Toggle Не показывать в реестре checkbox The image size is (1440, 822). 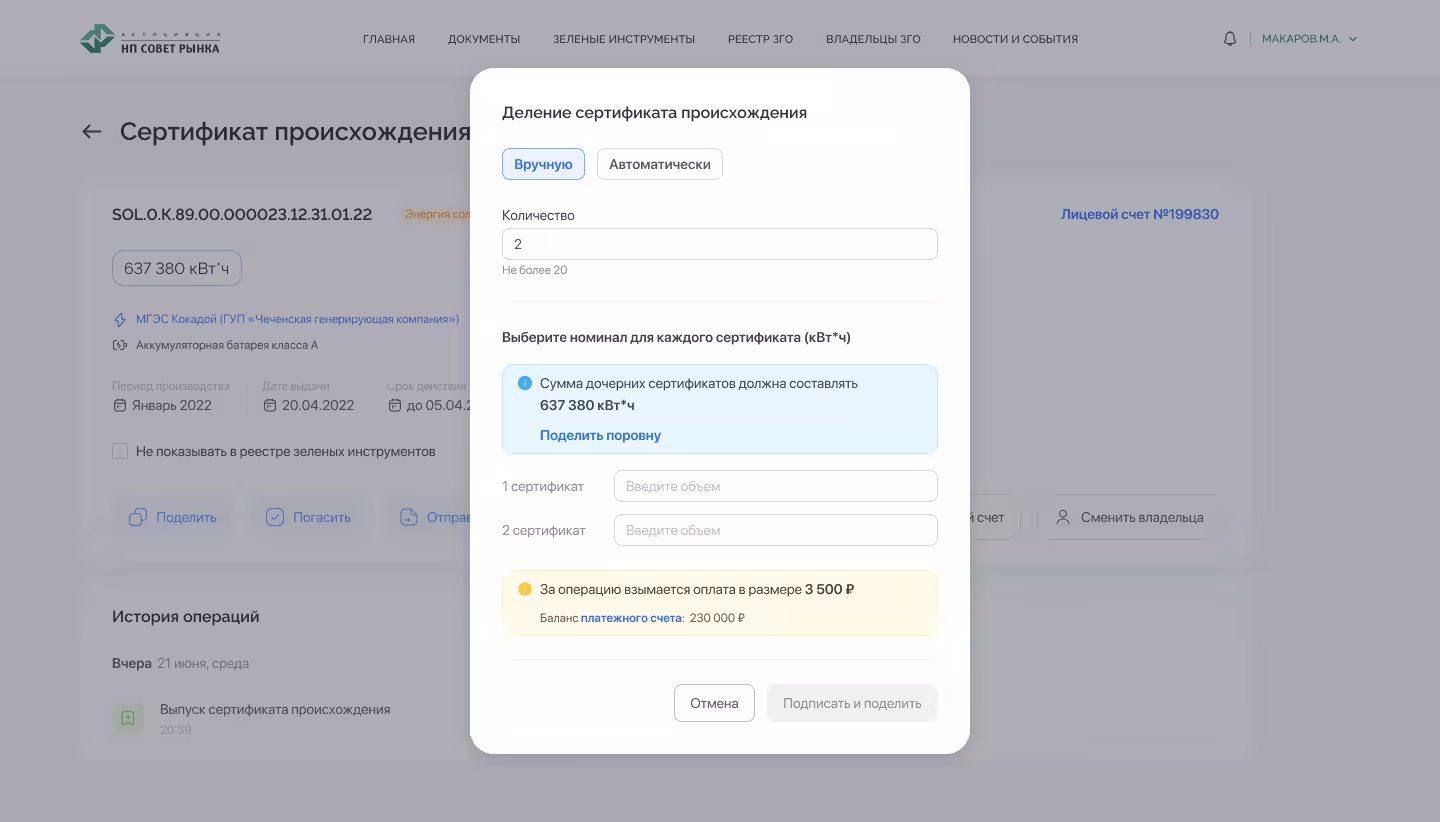pyautogui.click(x=120, y=451)
